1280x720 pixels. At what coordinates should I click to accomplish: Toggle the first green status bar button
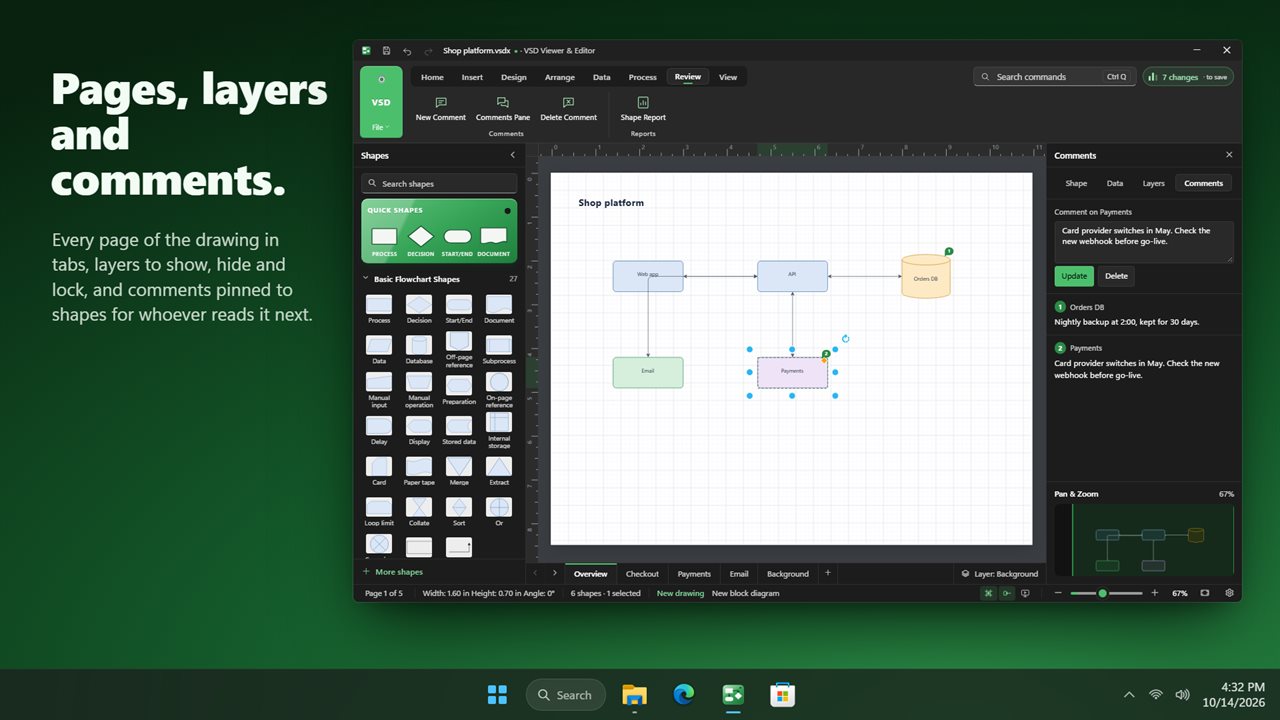click(989, 593)
